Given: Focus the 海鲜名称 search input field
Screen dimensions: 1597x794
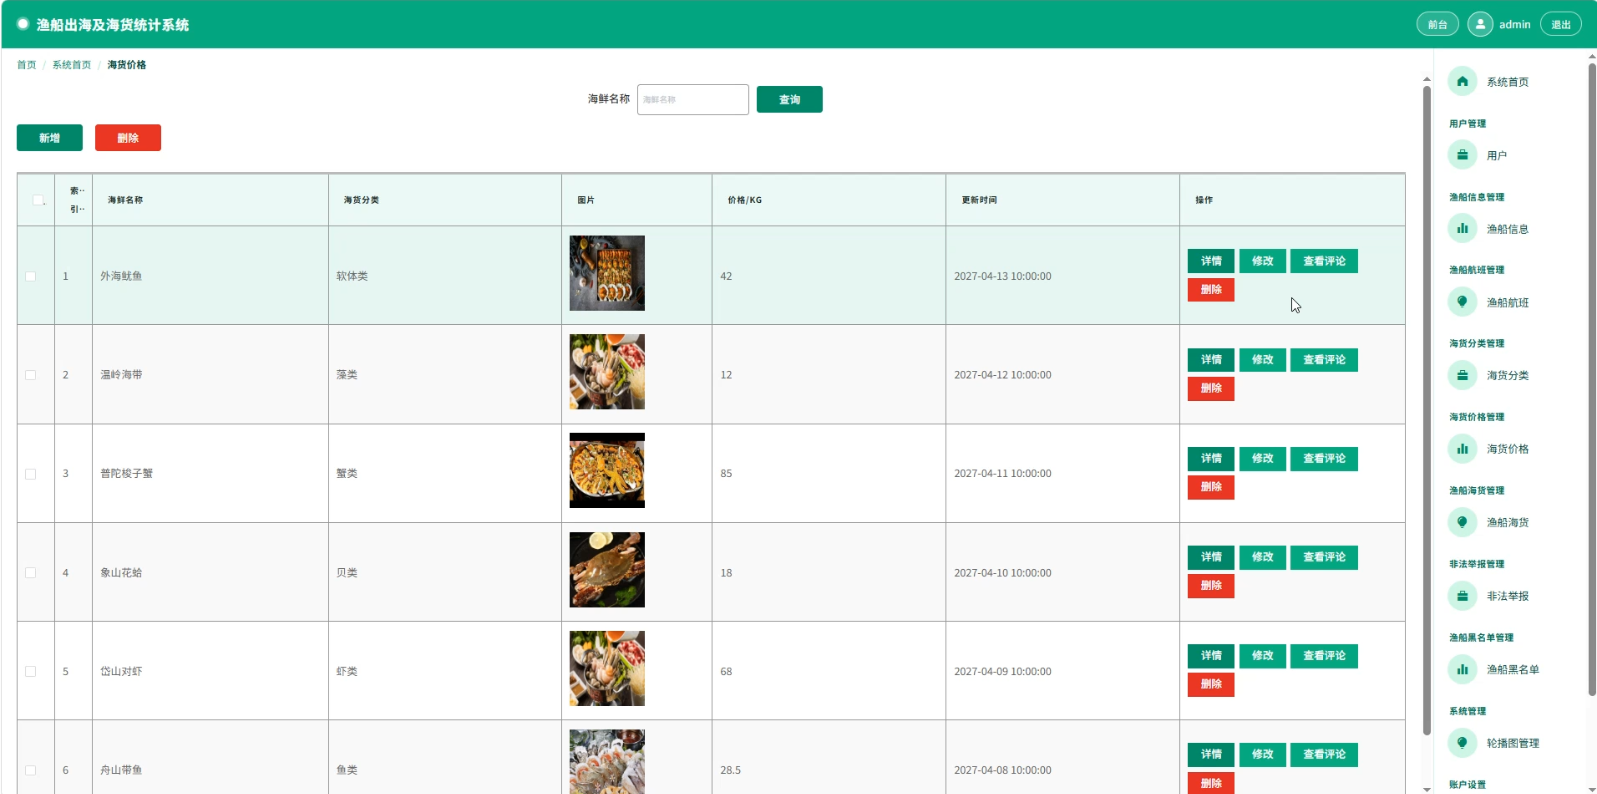Looking at the screenshot, I should pos(693,99).
